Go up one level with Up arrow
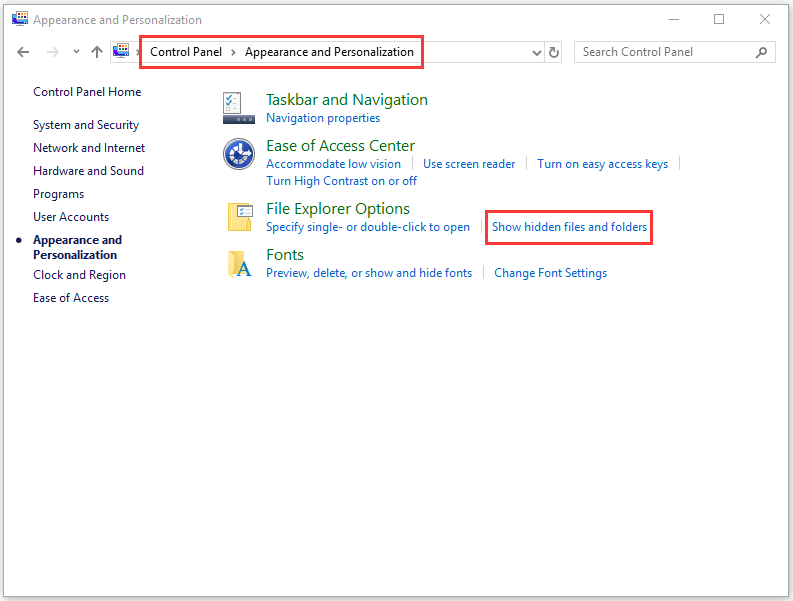Screen dimensions: 793x601 97,52
